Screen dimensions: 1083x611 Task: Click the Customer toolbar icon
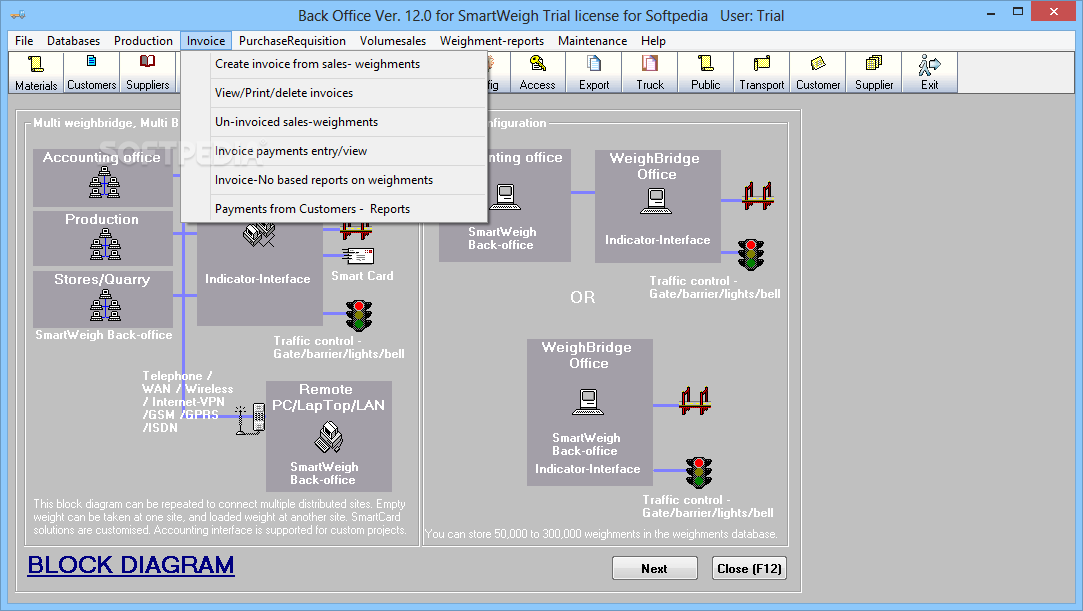pyautogui.click(x=818, y=72)
